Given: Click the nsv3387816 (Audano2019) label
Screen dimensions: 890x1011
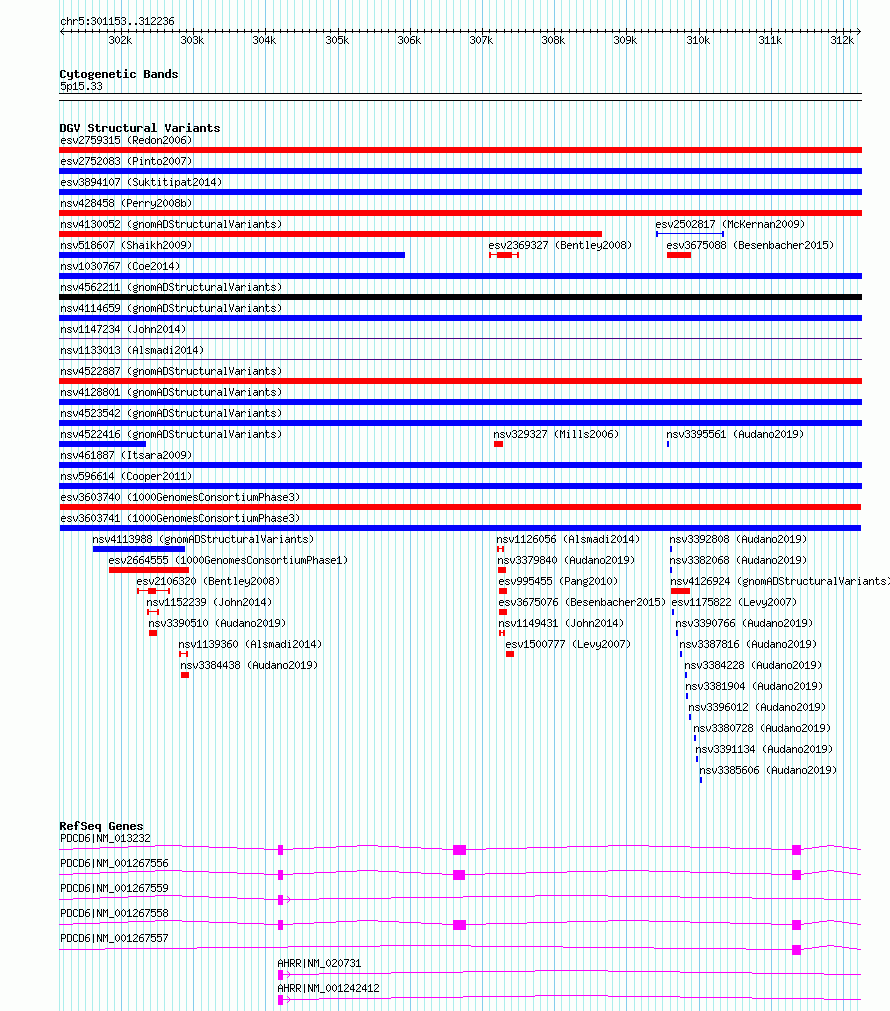Looking at the screenshot, I should [748, 644].
